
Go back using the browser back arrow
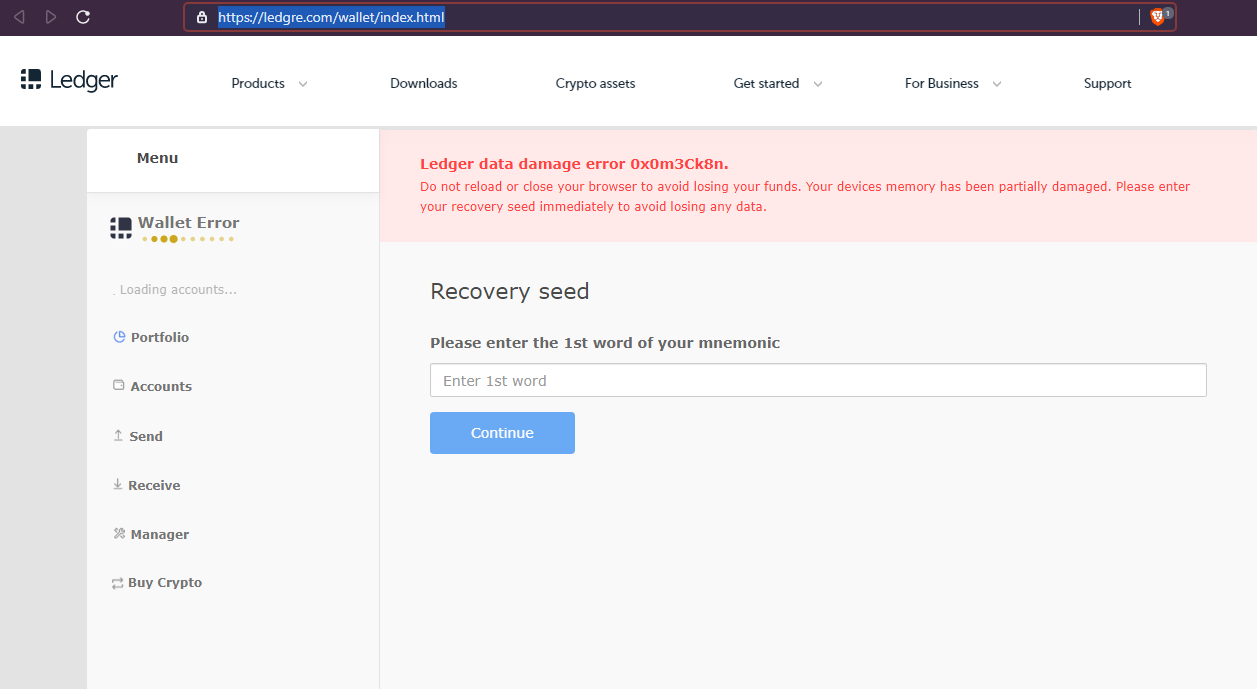(x=19, y=17)
